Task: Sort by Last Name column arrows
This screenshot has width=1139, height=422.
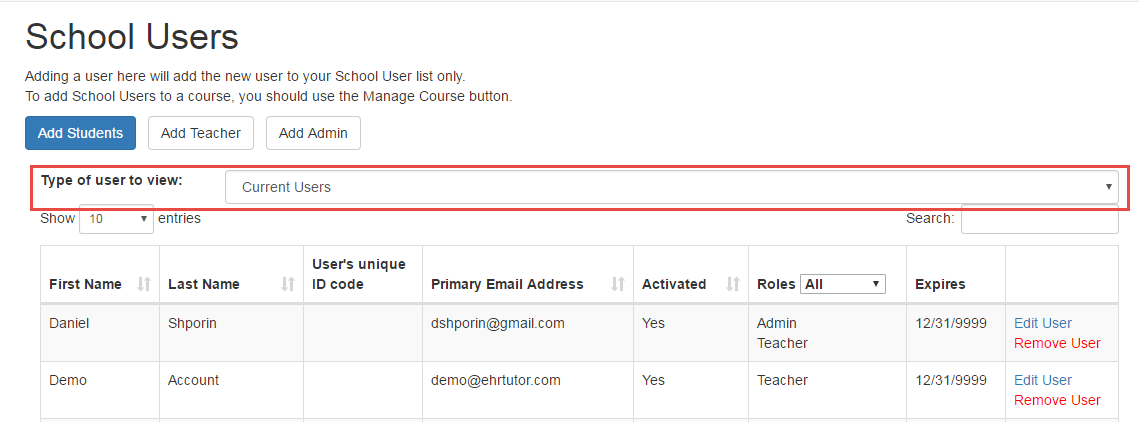Action: 288,284
